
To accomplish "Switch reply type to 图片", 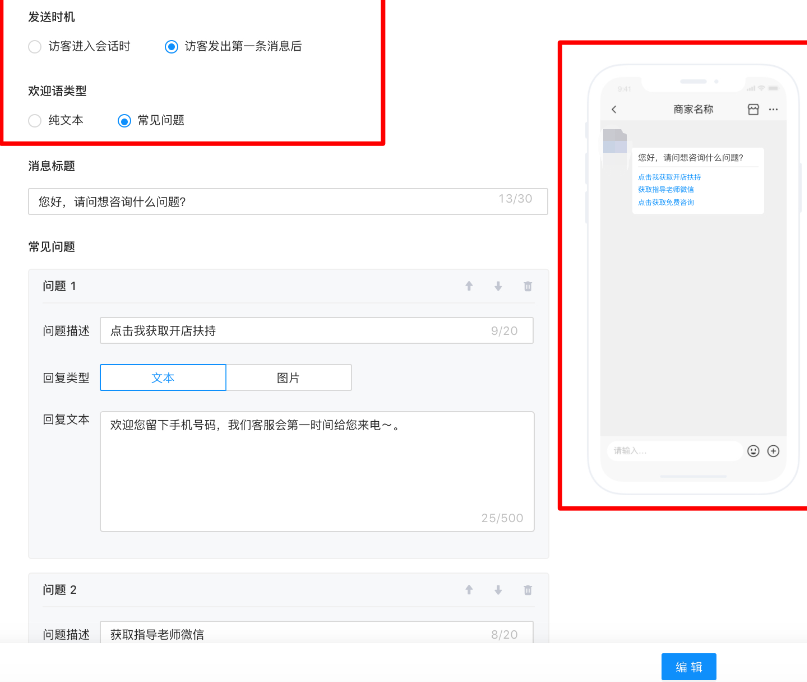I will point(288,377).
